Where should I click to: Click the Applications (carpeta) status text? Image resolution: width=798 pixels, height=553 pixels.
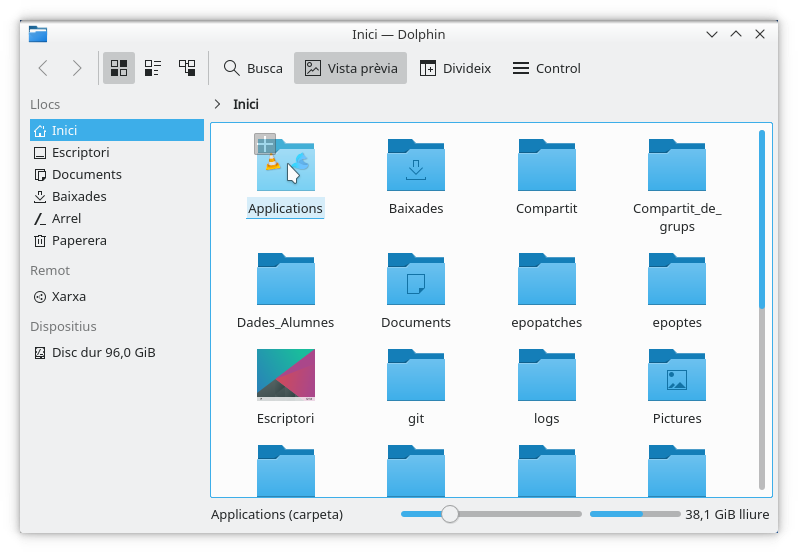click(277, 514)
